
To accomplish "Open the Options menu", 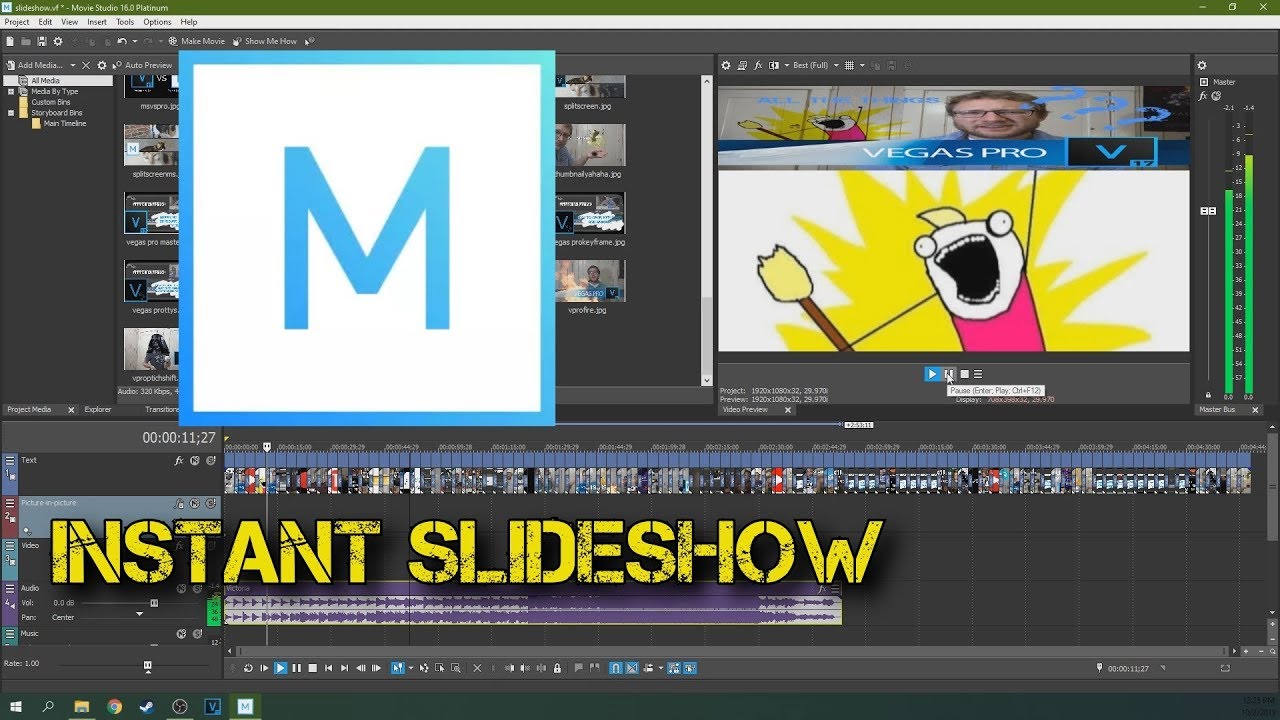I will pyautogui.click(x=157, y=22).
